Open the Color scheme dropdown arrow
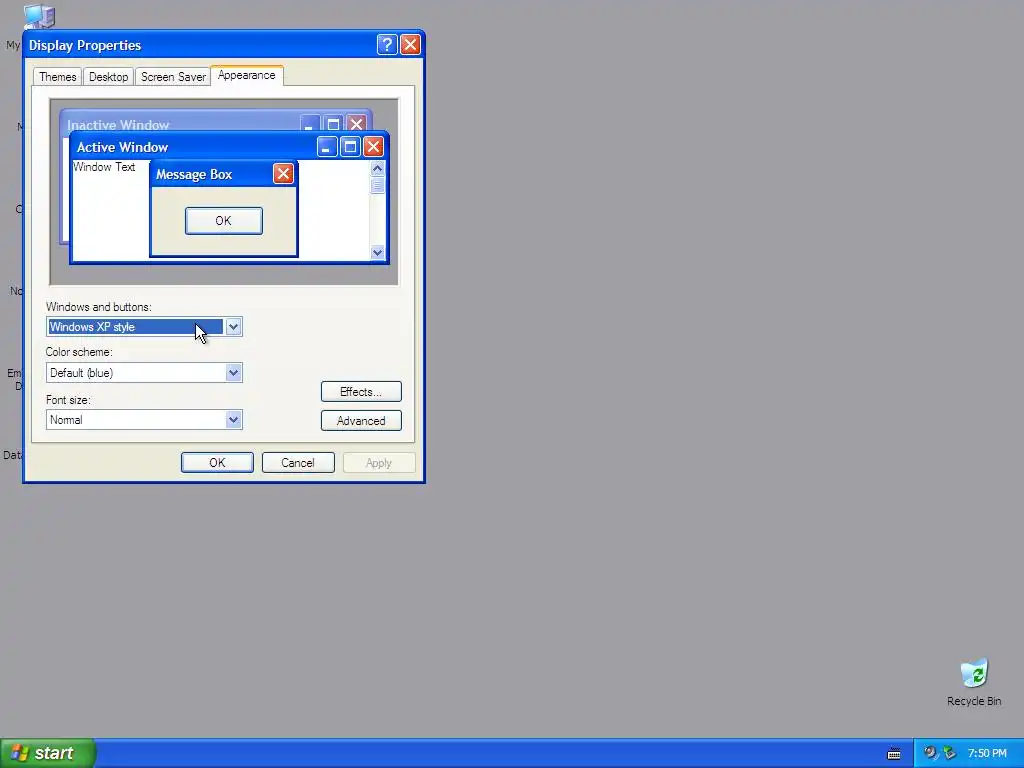 [x=233, y=373]
